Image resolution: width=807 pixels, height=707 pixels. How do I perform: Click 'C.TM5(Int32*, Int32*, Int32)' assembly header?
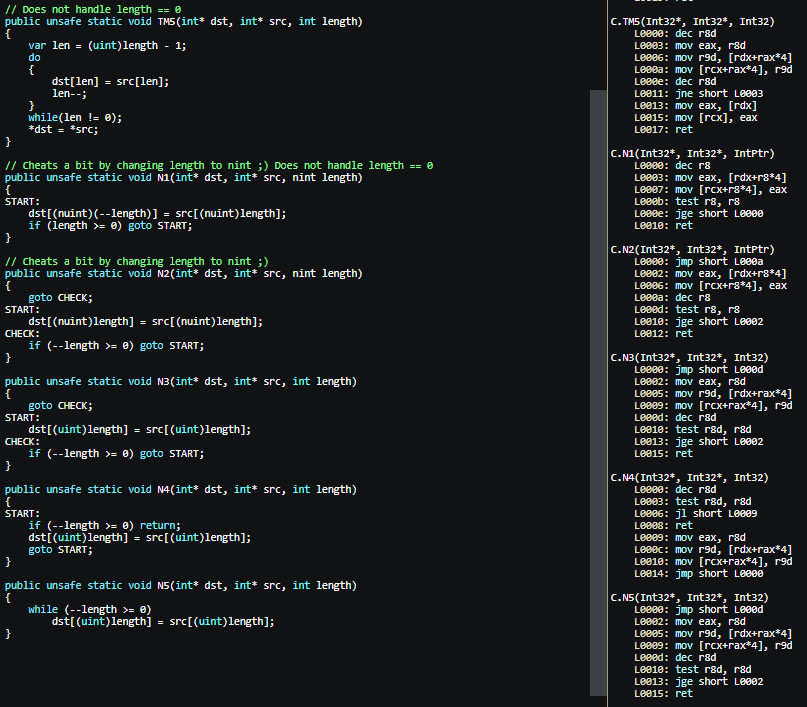(692, 22)
